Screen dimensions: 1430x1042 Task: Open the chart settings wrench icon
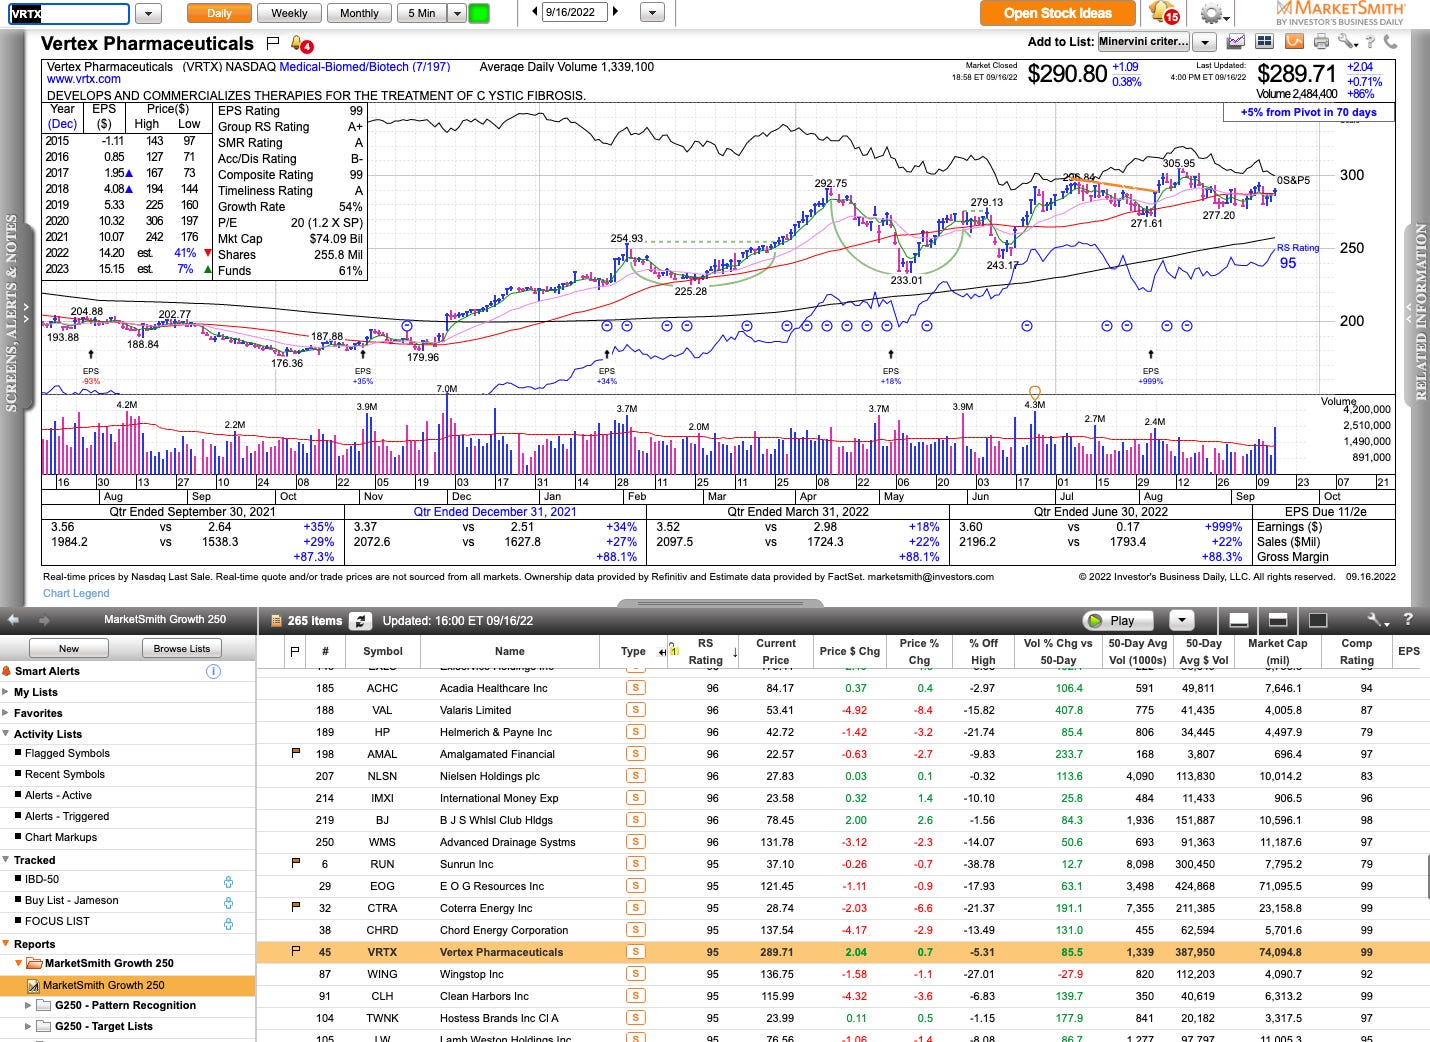(1345, 41)
